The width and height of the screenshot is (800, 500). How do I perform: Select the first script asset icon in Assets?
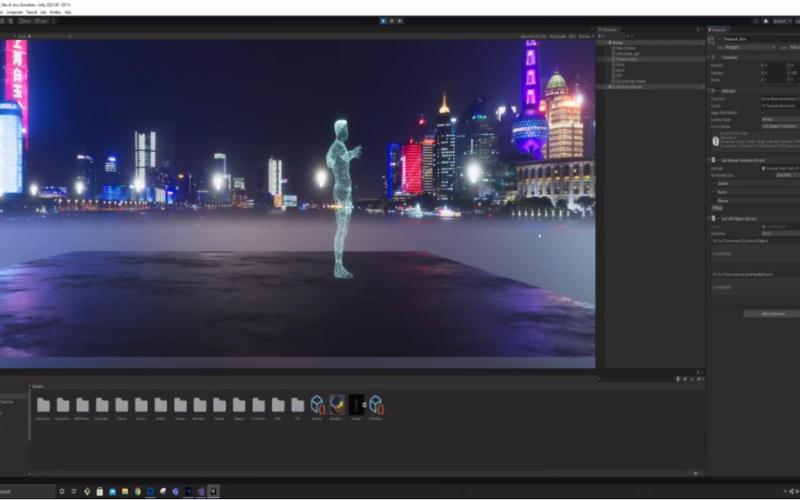[317, 404]
